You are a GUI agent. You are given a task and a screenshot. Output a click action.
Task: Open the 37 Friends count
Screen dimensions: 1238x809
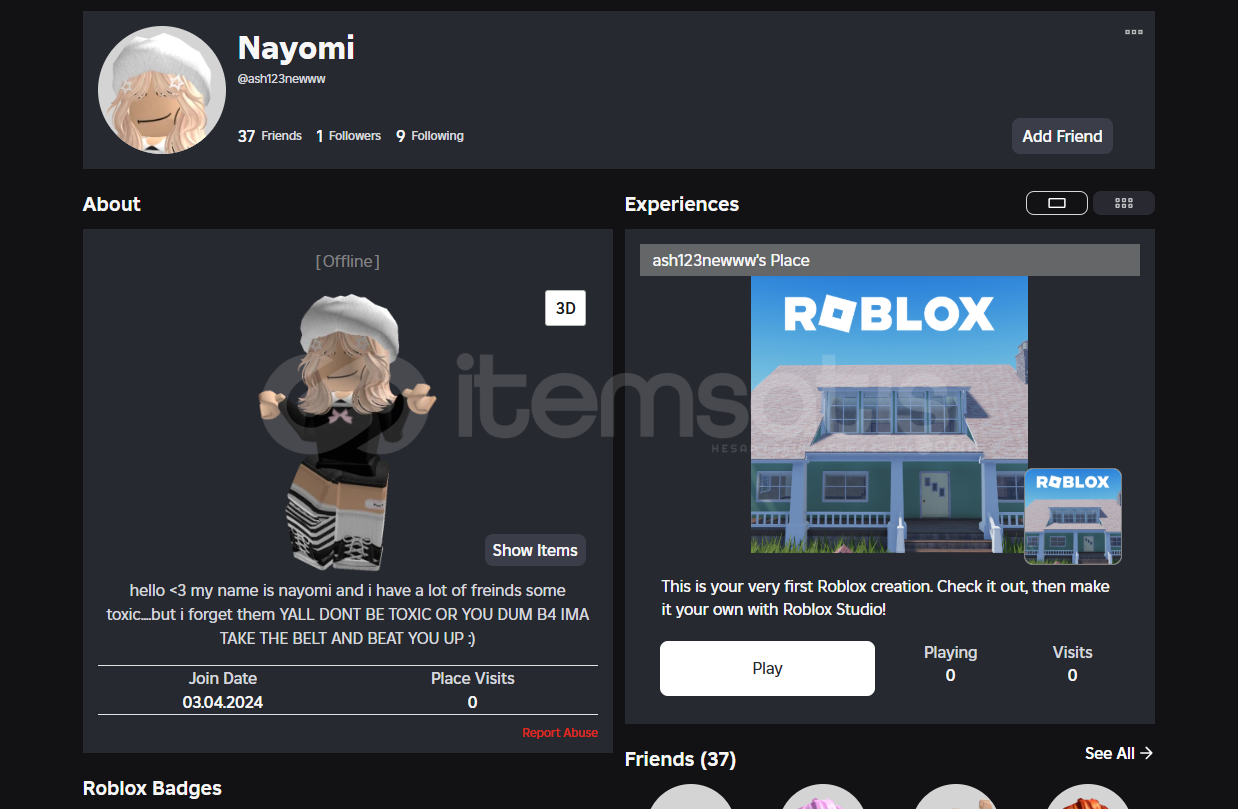point(270,136)
